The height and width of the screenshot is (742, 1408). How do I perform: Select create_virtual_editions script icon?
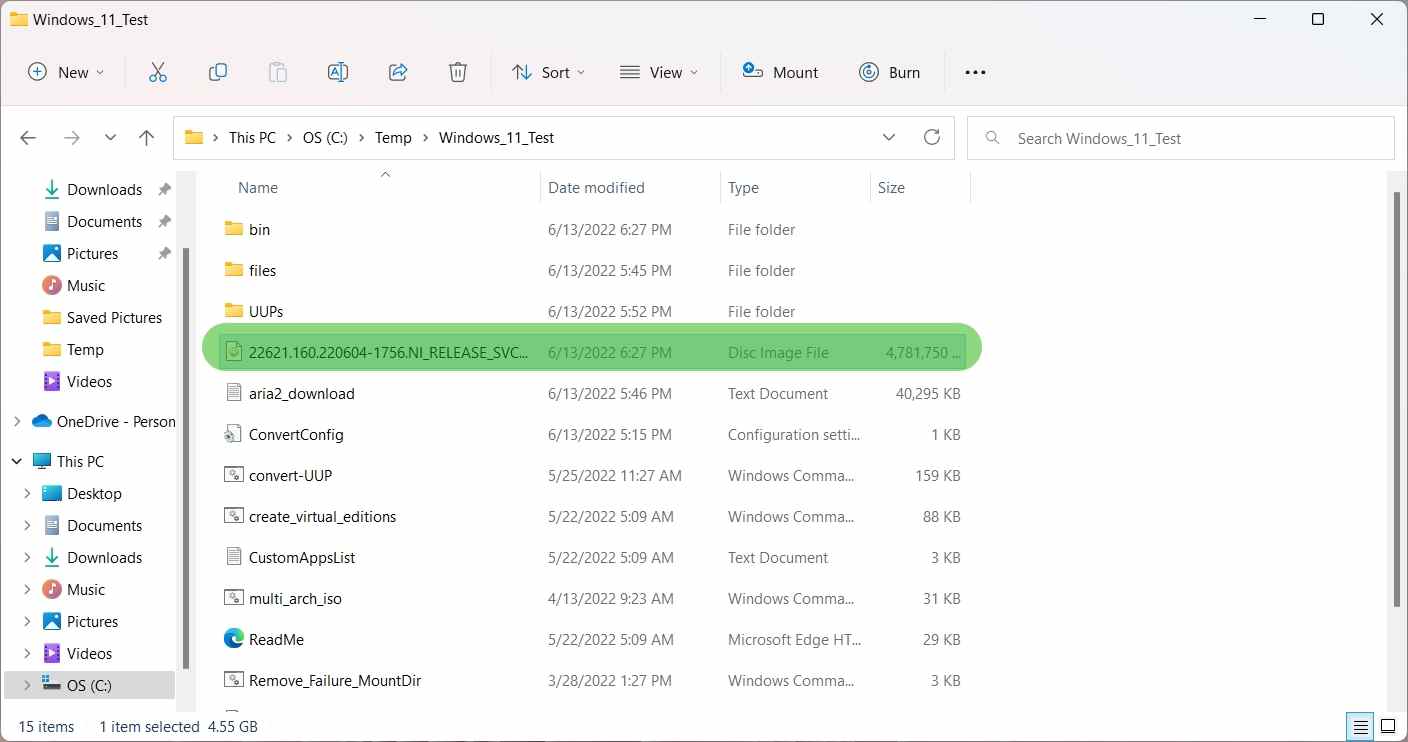[234, 516]
